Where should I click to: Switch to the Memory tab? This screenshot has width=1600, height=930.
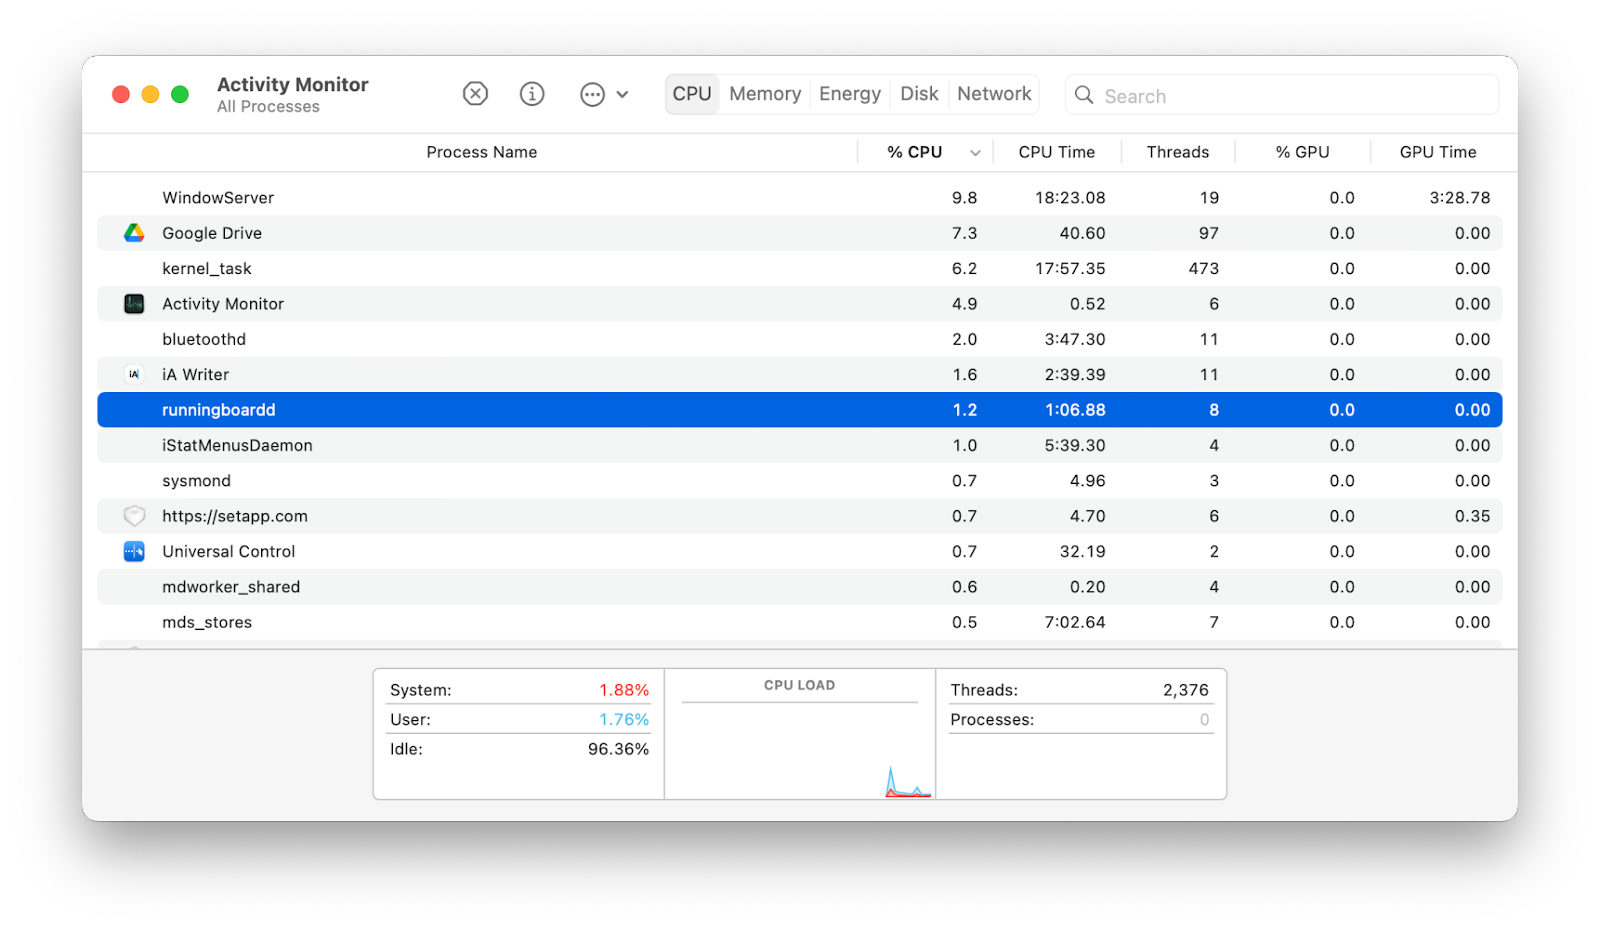[765, 94]
